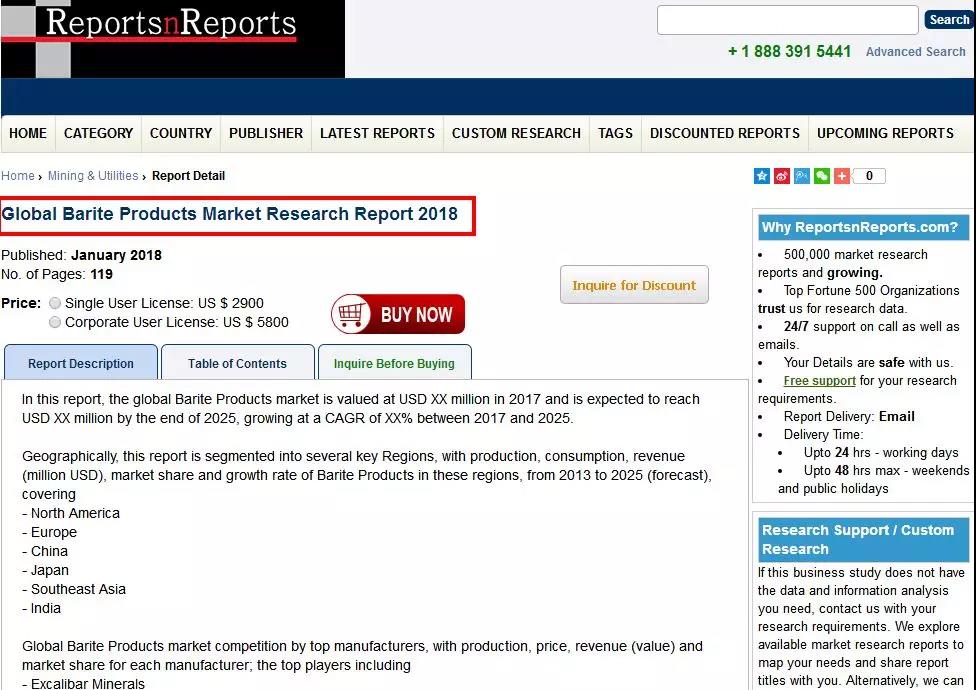The height and width of the screenshot is (690, 976).
Task: Go to DISCOUNTED REPORTS
Action: pyautogui.click(x=725, y=133)
